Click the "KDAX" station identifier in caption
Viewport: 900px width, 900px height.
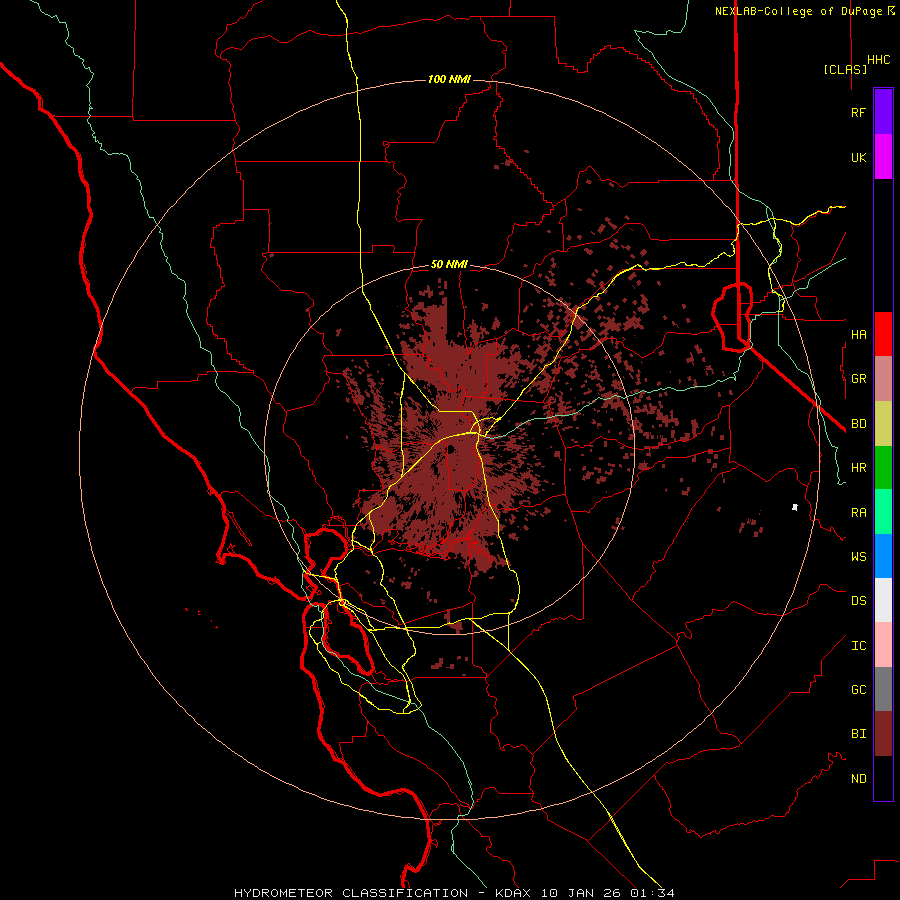pos(512,893)
